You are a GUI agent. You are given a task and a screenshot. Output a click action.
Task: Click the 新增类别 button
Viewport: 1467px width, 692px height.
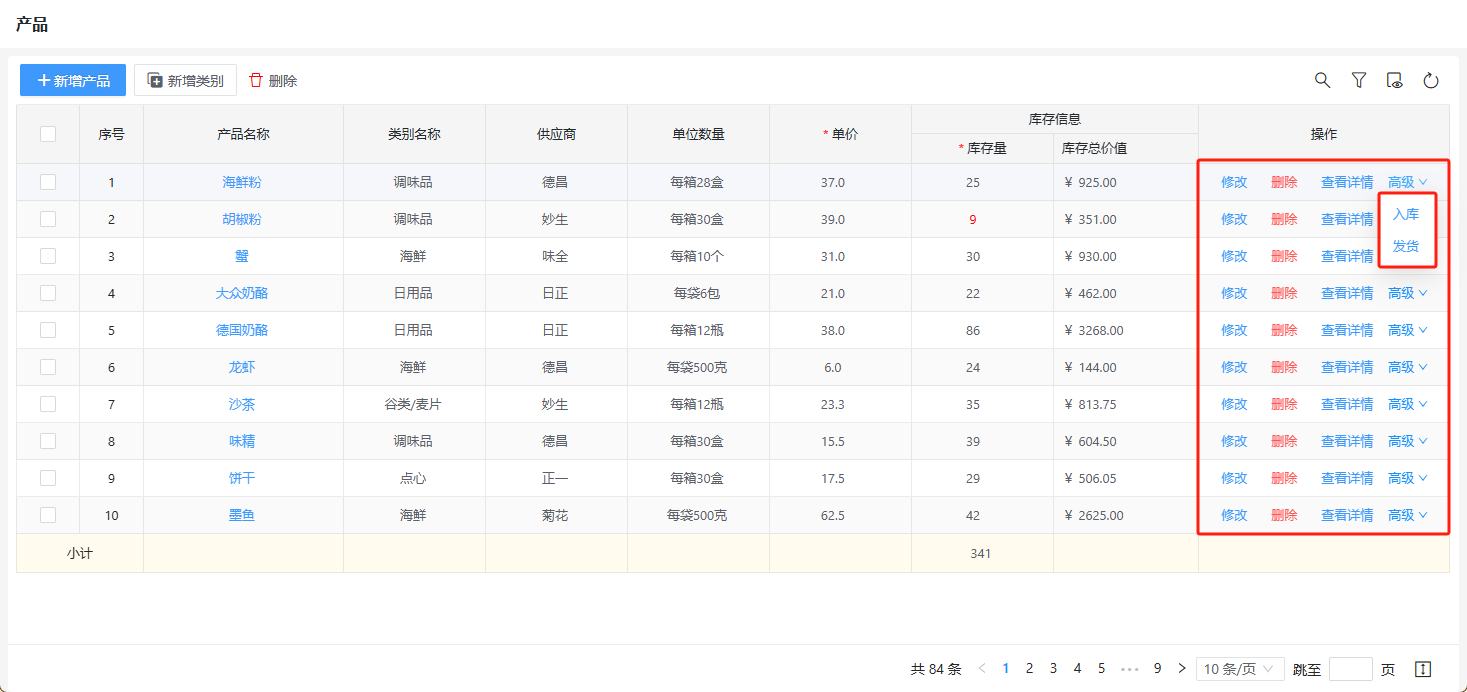185,81
